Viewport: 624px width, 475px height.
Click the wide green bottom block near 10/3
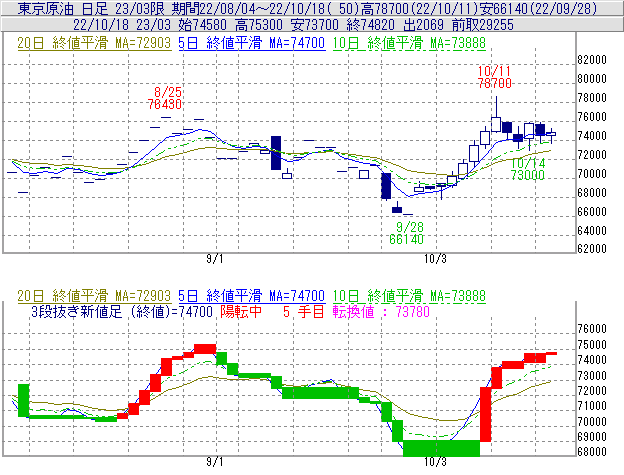[441, 448]
